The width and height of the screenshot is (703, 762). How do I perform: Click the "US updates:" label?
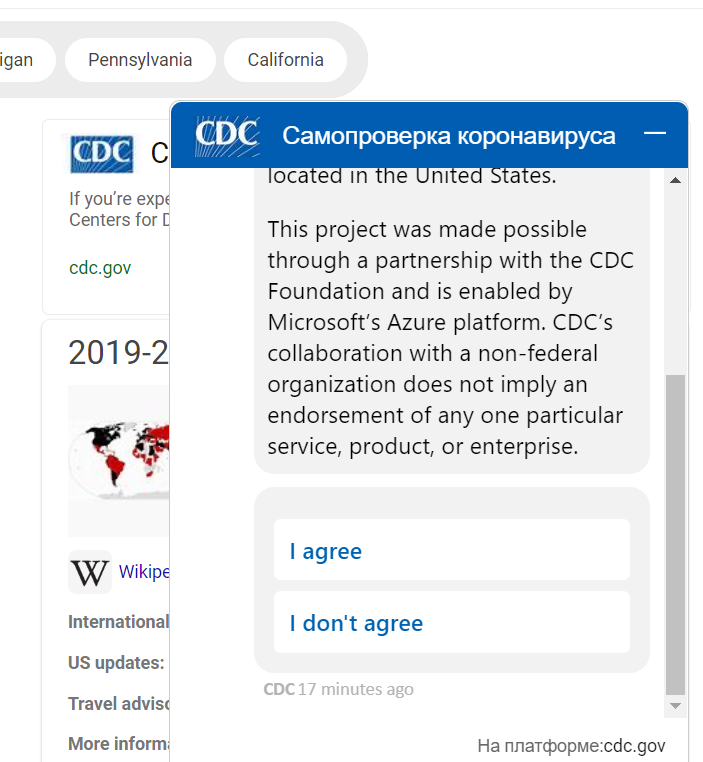pos(116,662)
